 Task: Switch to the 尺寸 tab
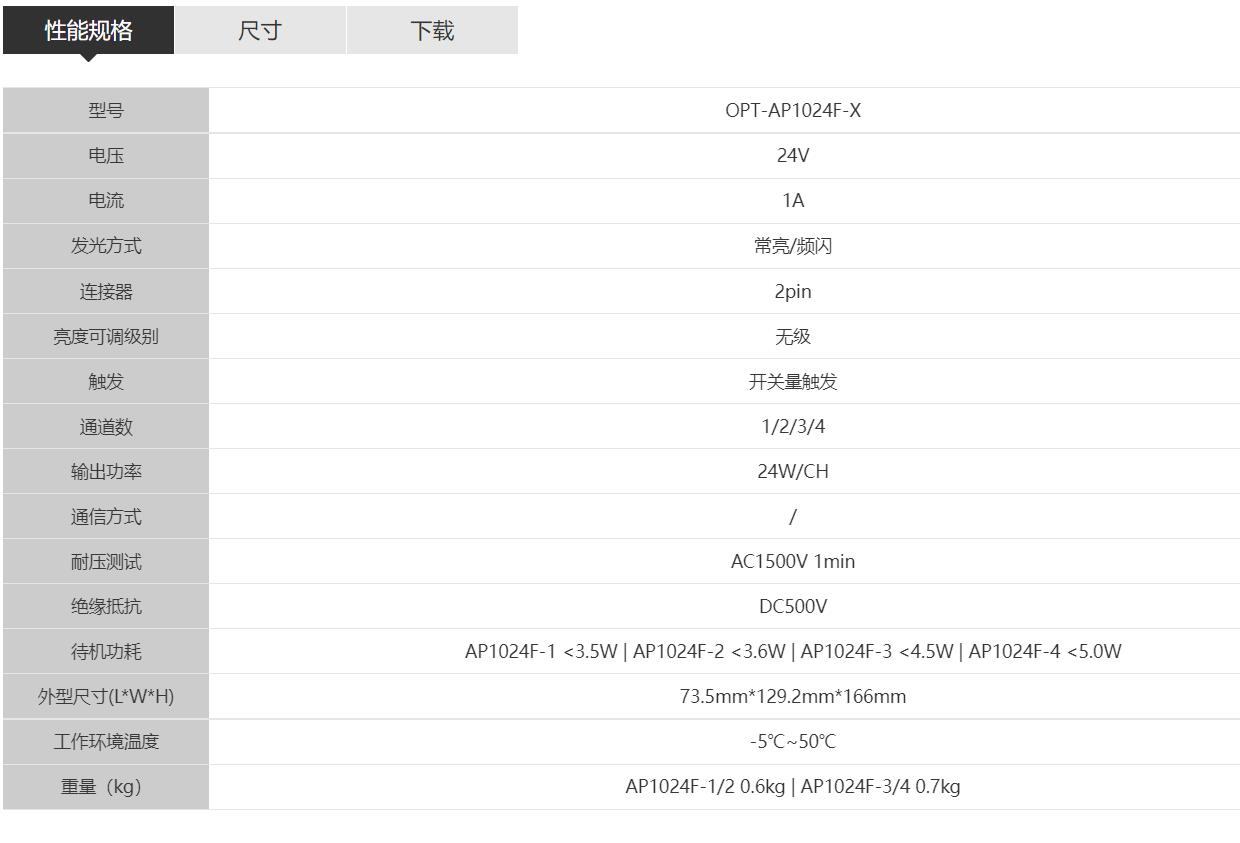point(260,30)
